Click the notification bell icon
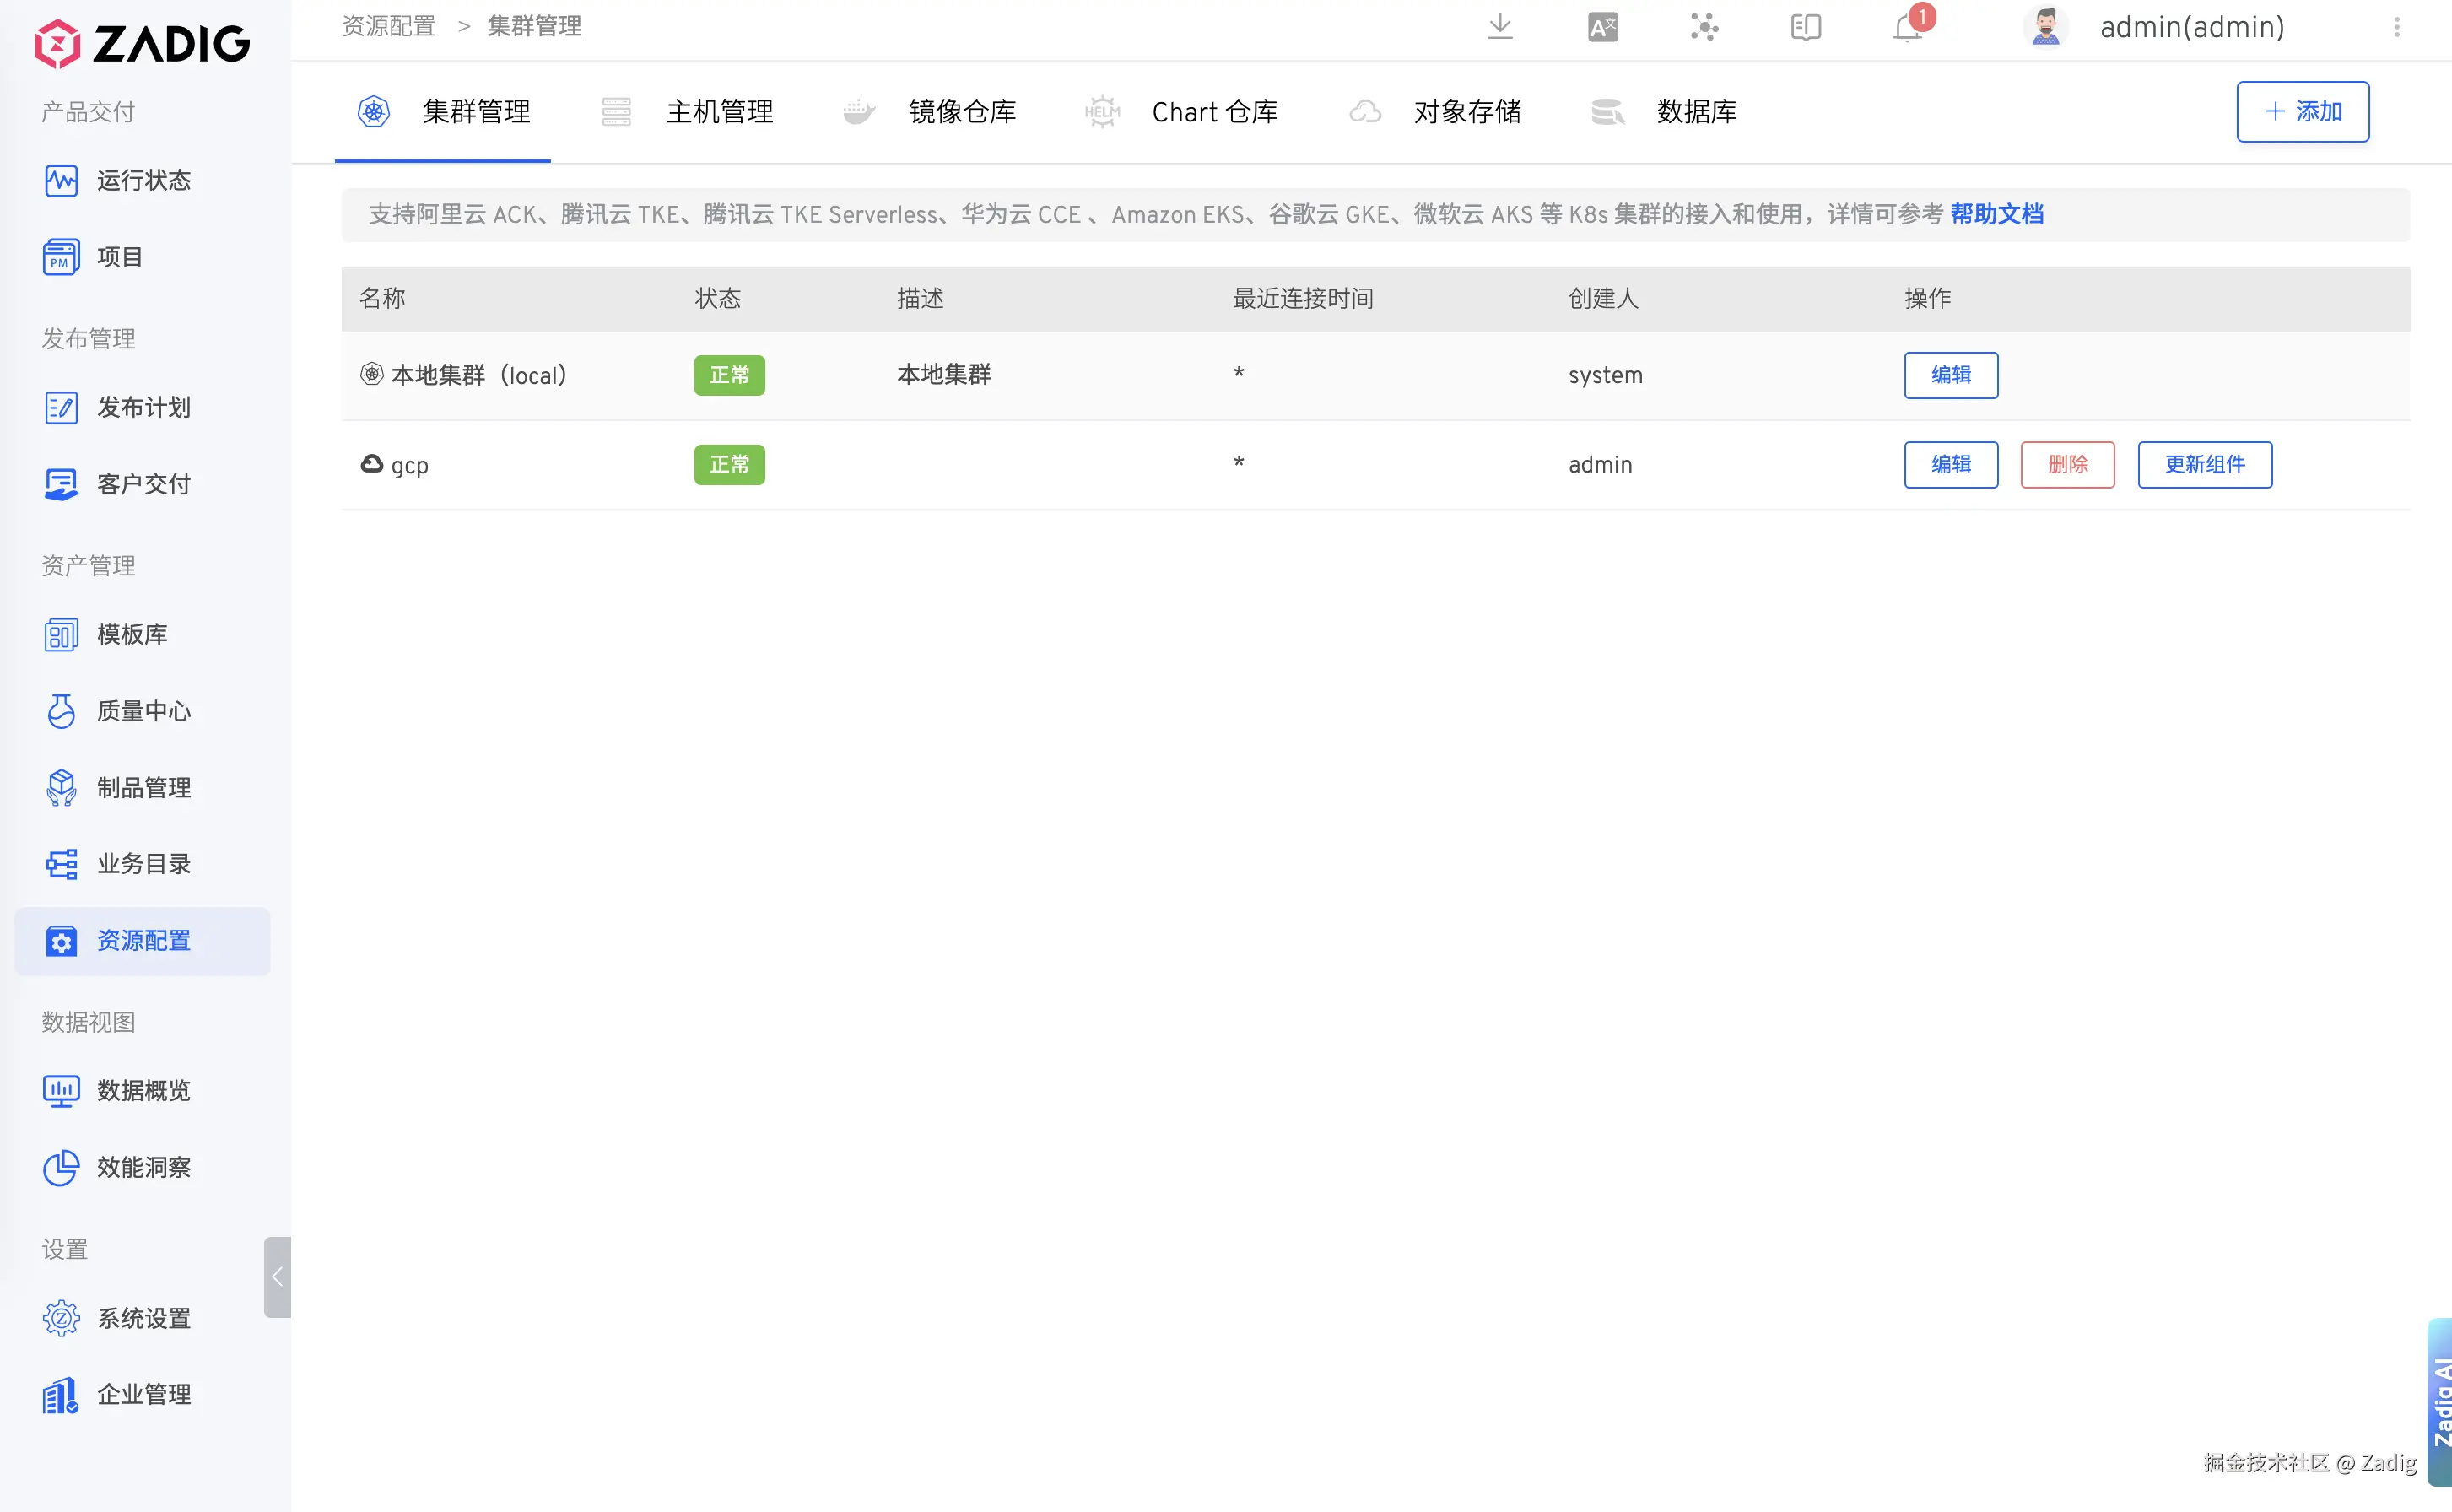 coord(1908,28)
